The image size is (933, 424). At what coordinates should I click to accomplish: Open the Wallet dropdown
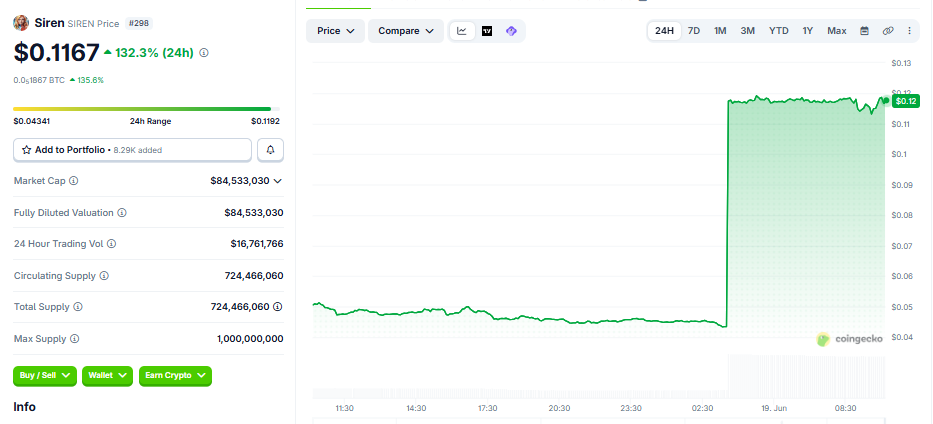[x=108, y=376]
